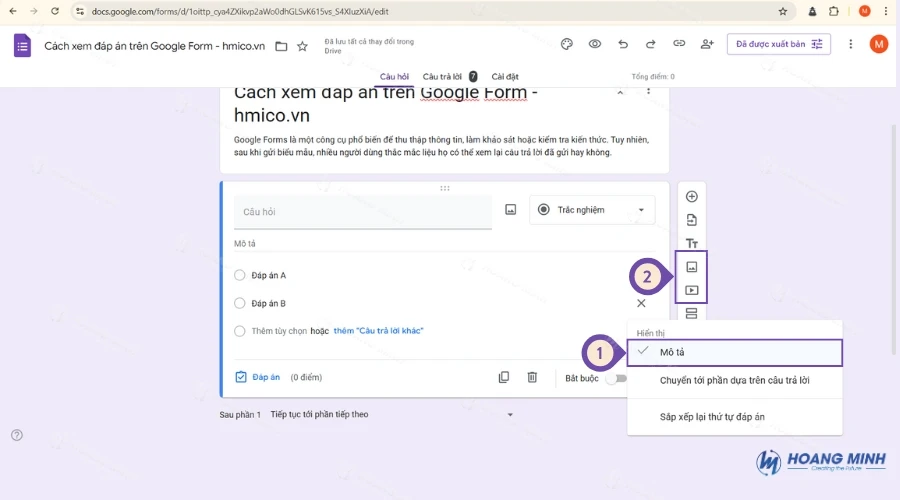Click Thêm tùy chọn to add option
Viewport: 900px width, 500px height.
279,331
